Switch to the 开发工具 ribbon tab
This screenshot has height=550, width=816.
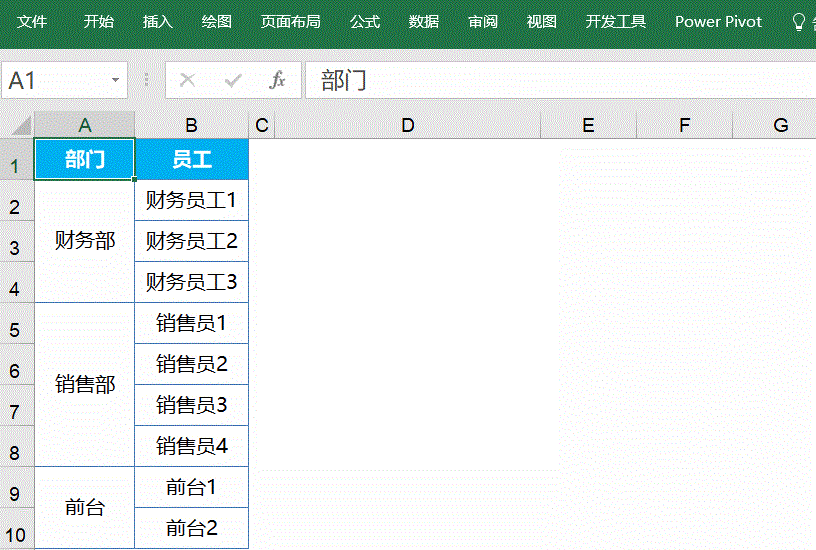click(x=616, y=22)
